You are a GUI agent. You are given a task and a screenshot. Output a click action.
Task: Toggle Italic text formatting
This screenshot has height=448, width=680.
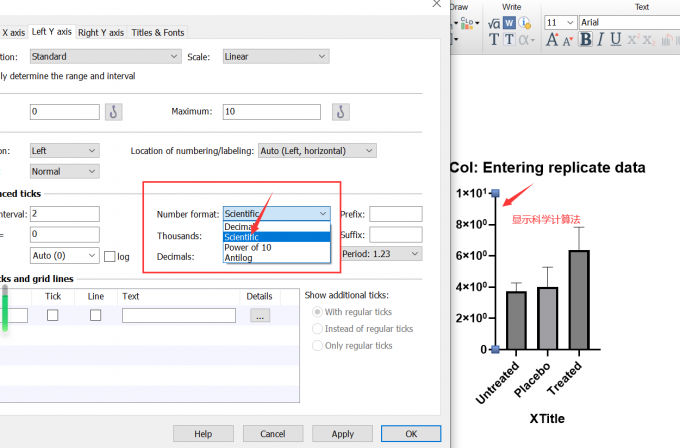(x=601, y=40)
